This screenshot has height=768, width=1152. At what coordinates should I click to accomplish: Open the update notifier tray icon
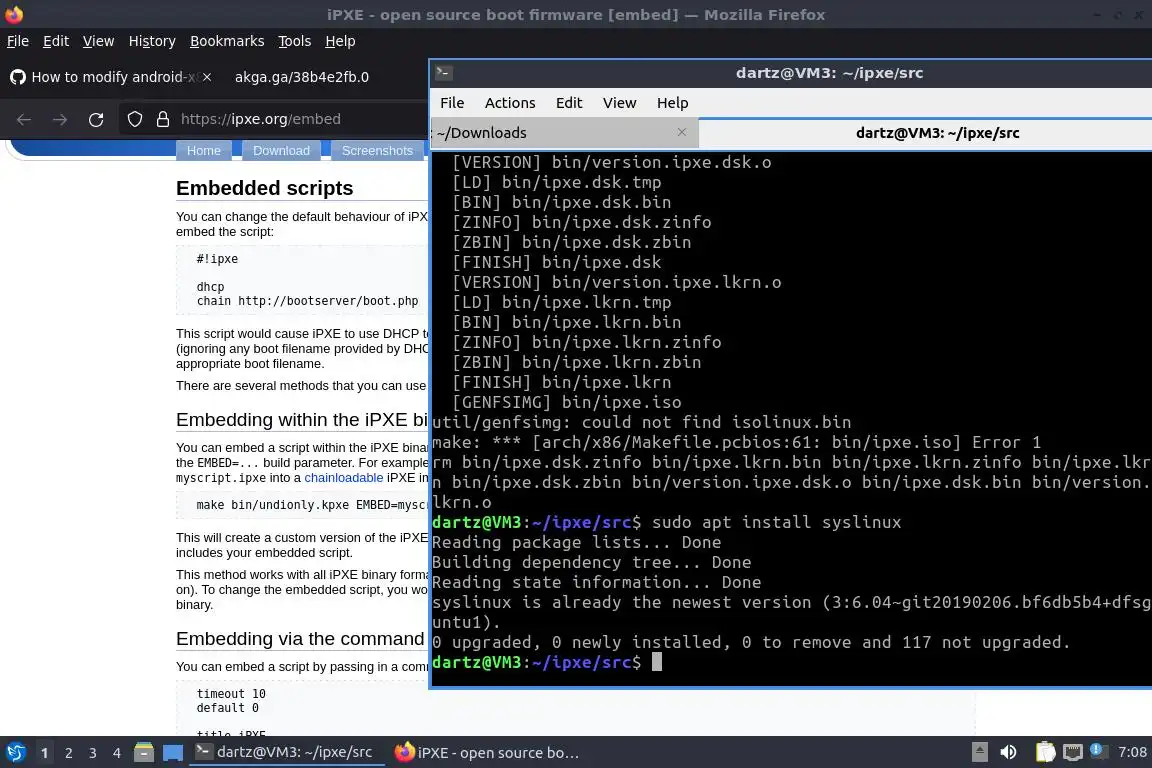(x=1098, y=751)
